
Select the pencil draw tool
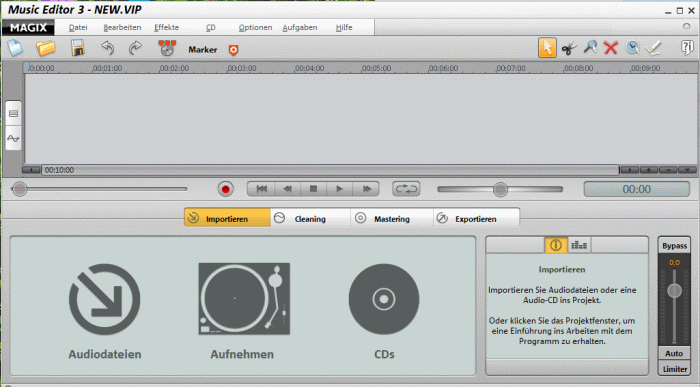(x=654, y=48)
